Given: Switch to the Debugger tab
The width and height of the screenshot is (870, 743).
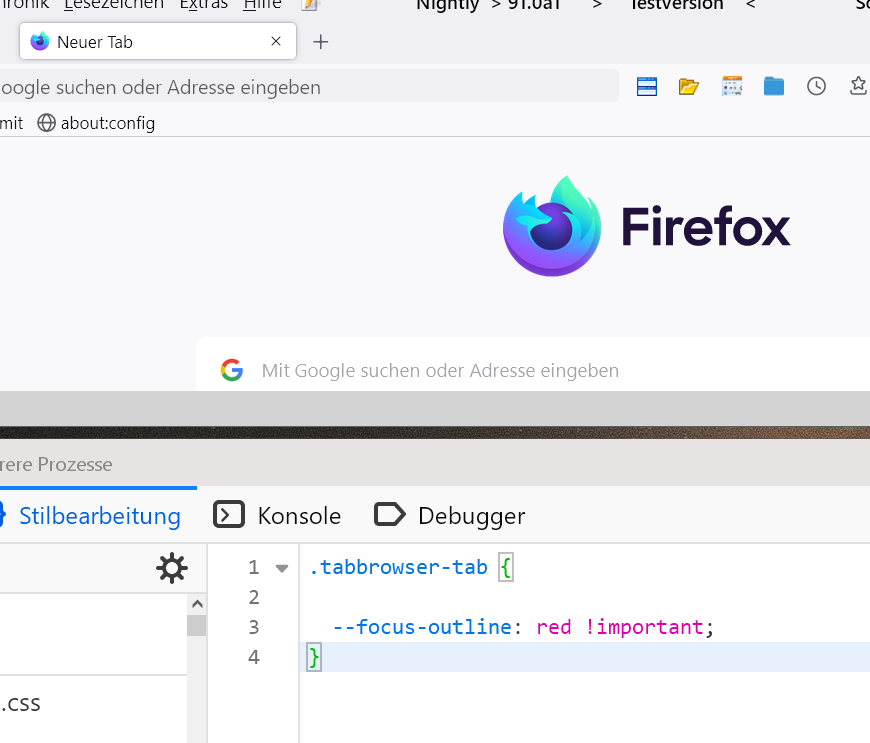Looking at the screenshot, I should [x=449, y=516].
